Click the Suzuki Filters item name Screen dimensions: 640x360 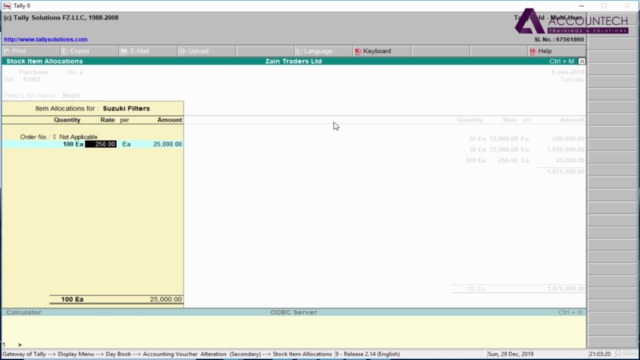click(126, 109)
